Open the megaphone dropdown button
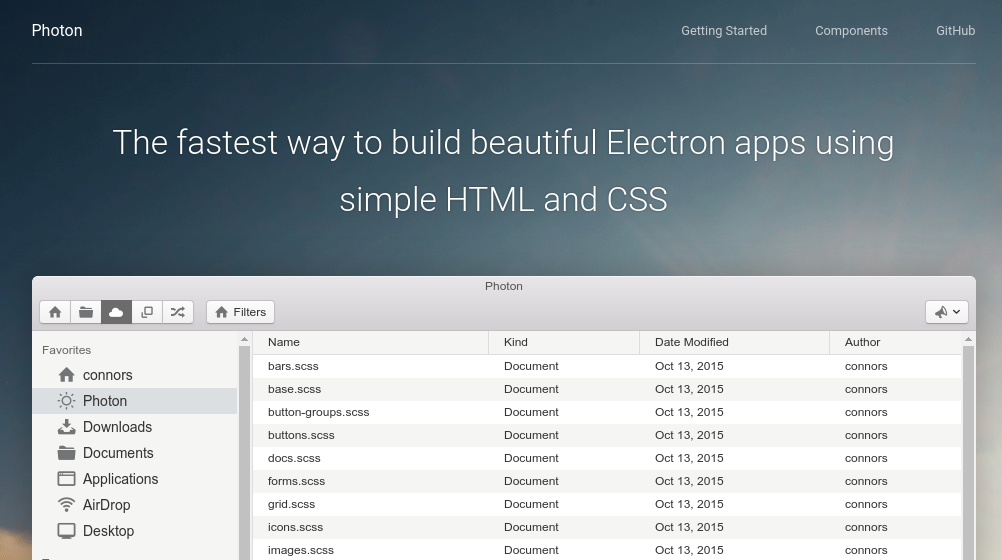Viewport: 1002px width, 560px height. click(x=947, y=312)
